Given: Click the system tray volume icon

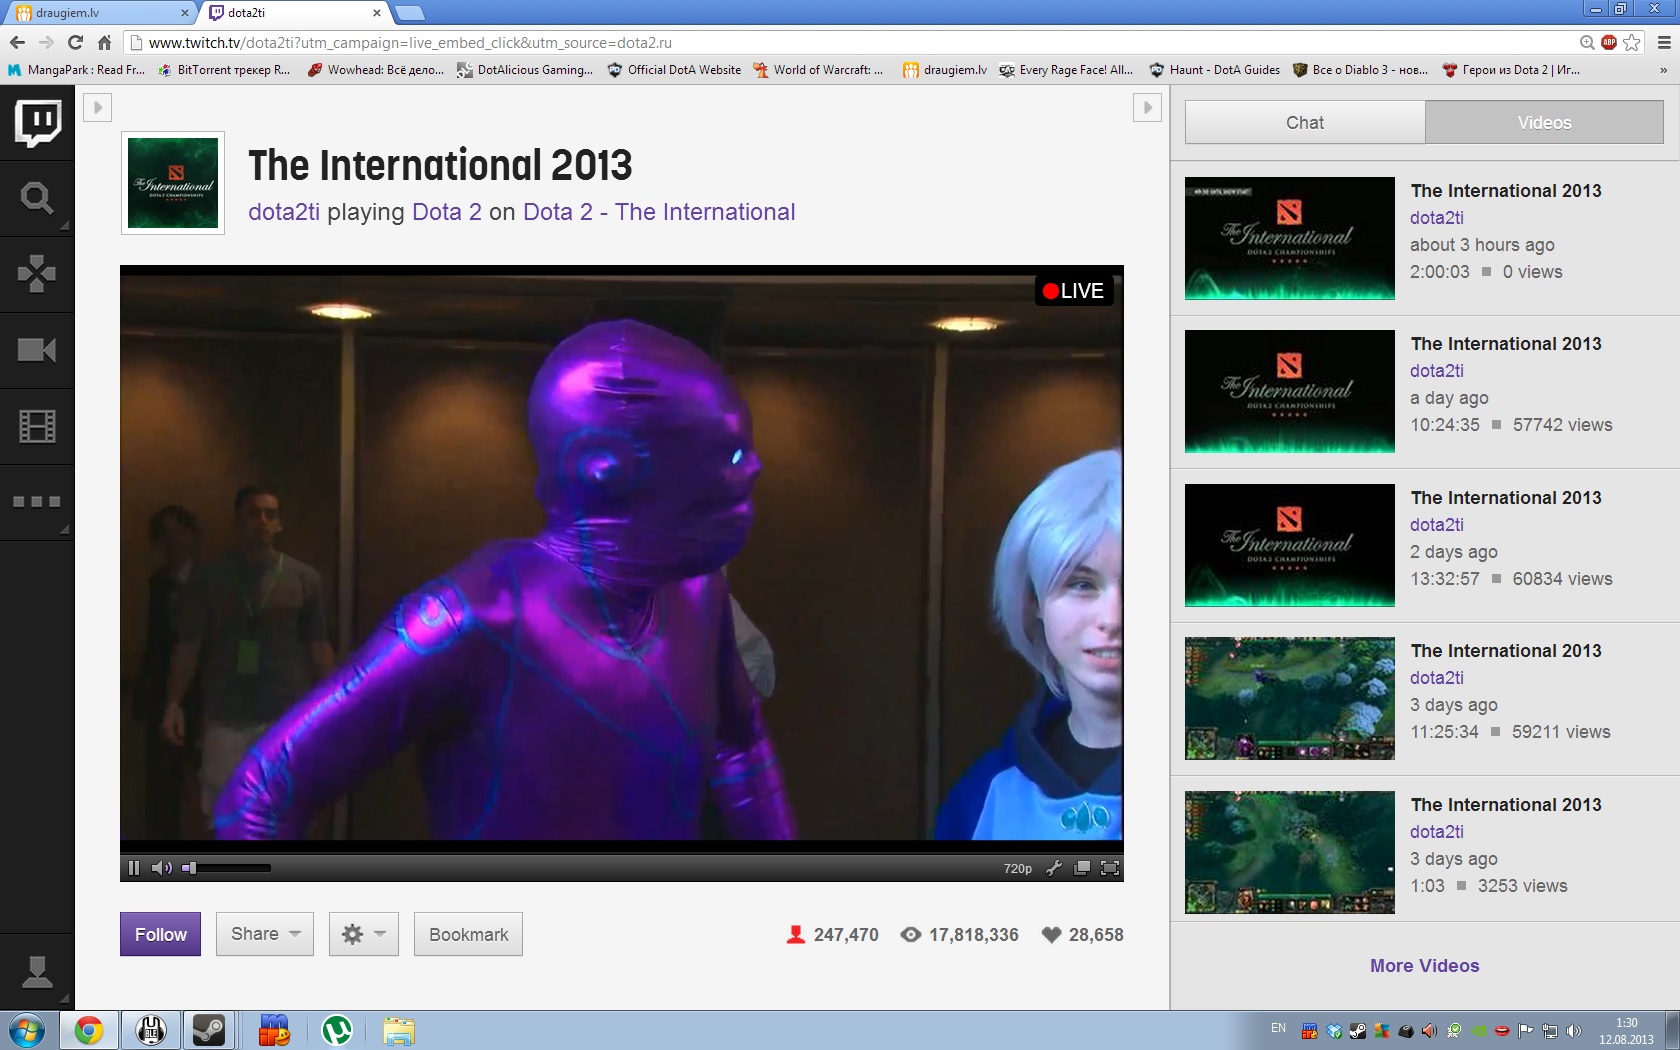Looking at the screenshot, I should point(1574,1031).
